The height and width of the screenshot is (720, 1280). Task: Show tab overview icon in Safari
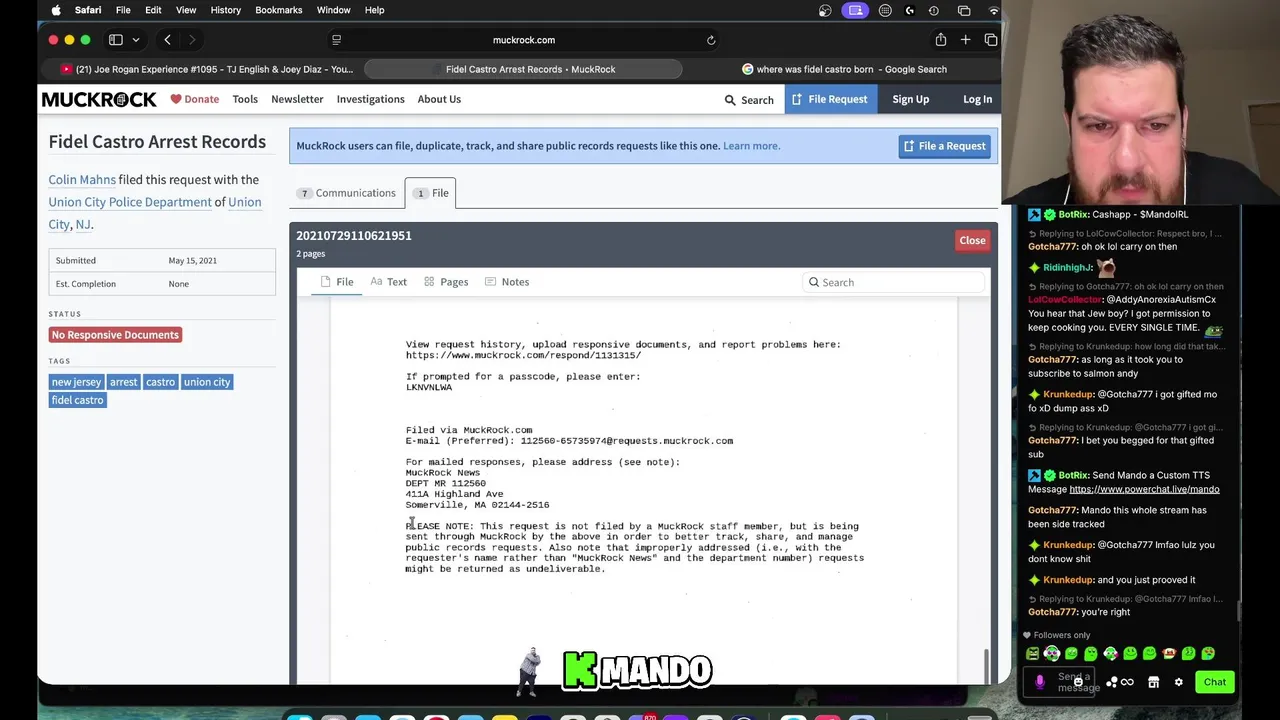(990, 40)
